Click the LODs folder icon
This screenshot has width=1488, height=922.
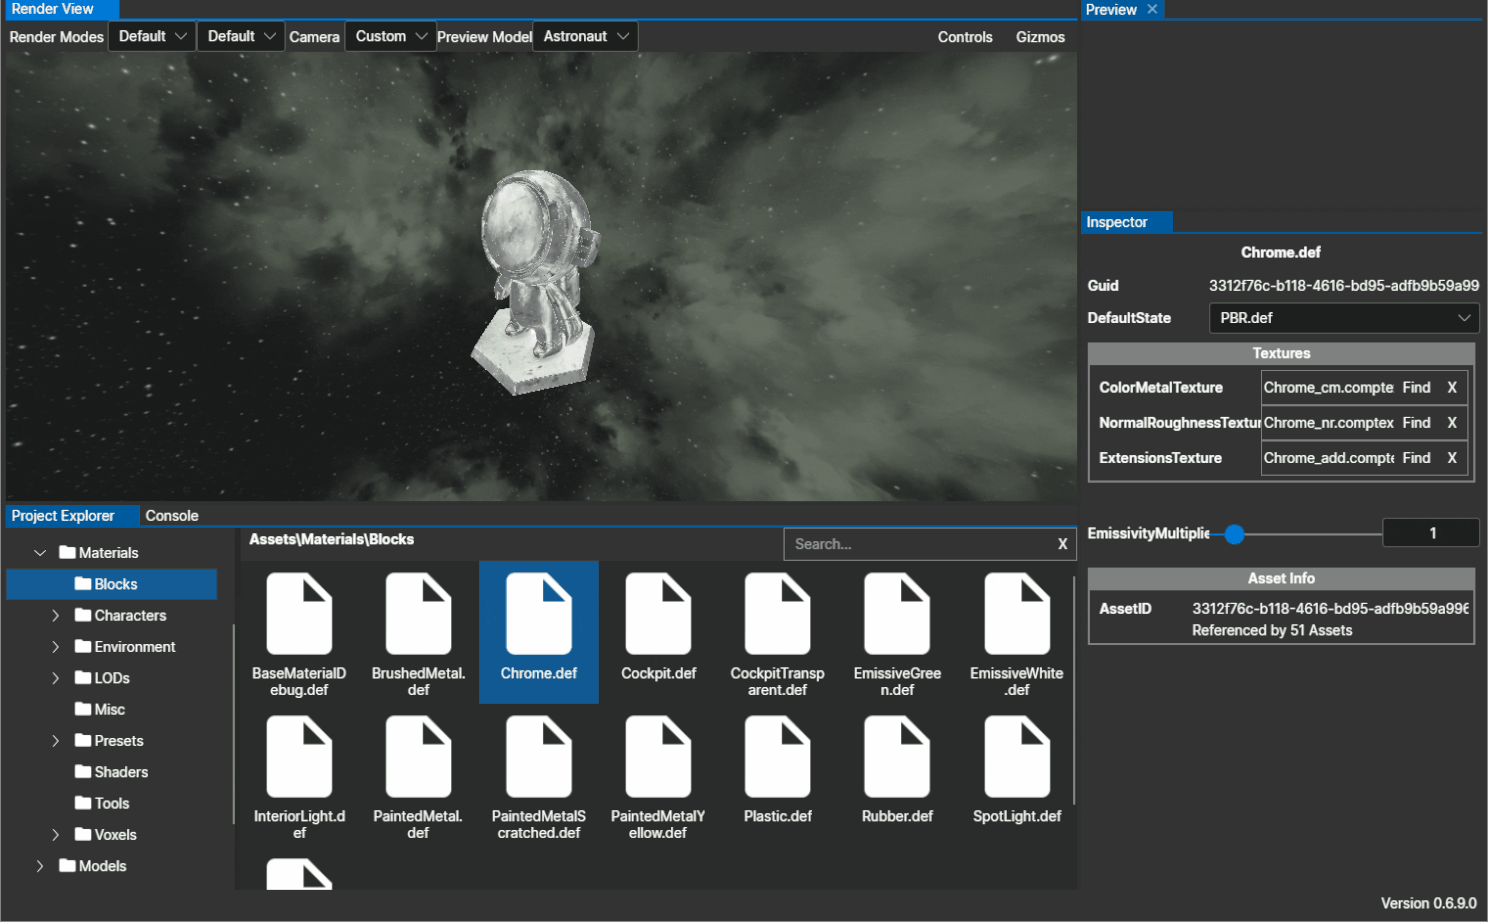(x=83, y=678)
